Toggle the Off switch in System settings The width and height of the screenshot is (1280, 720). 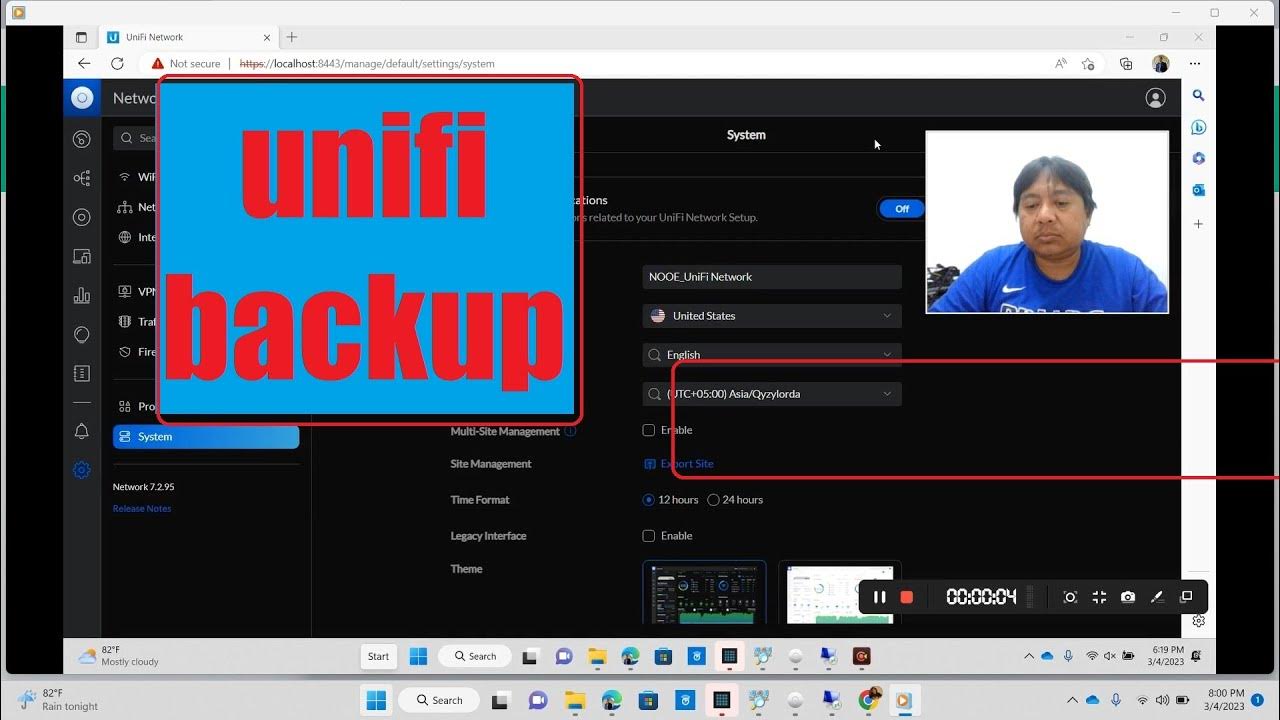point(901,208)
